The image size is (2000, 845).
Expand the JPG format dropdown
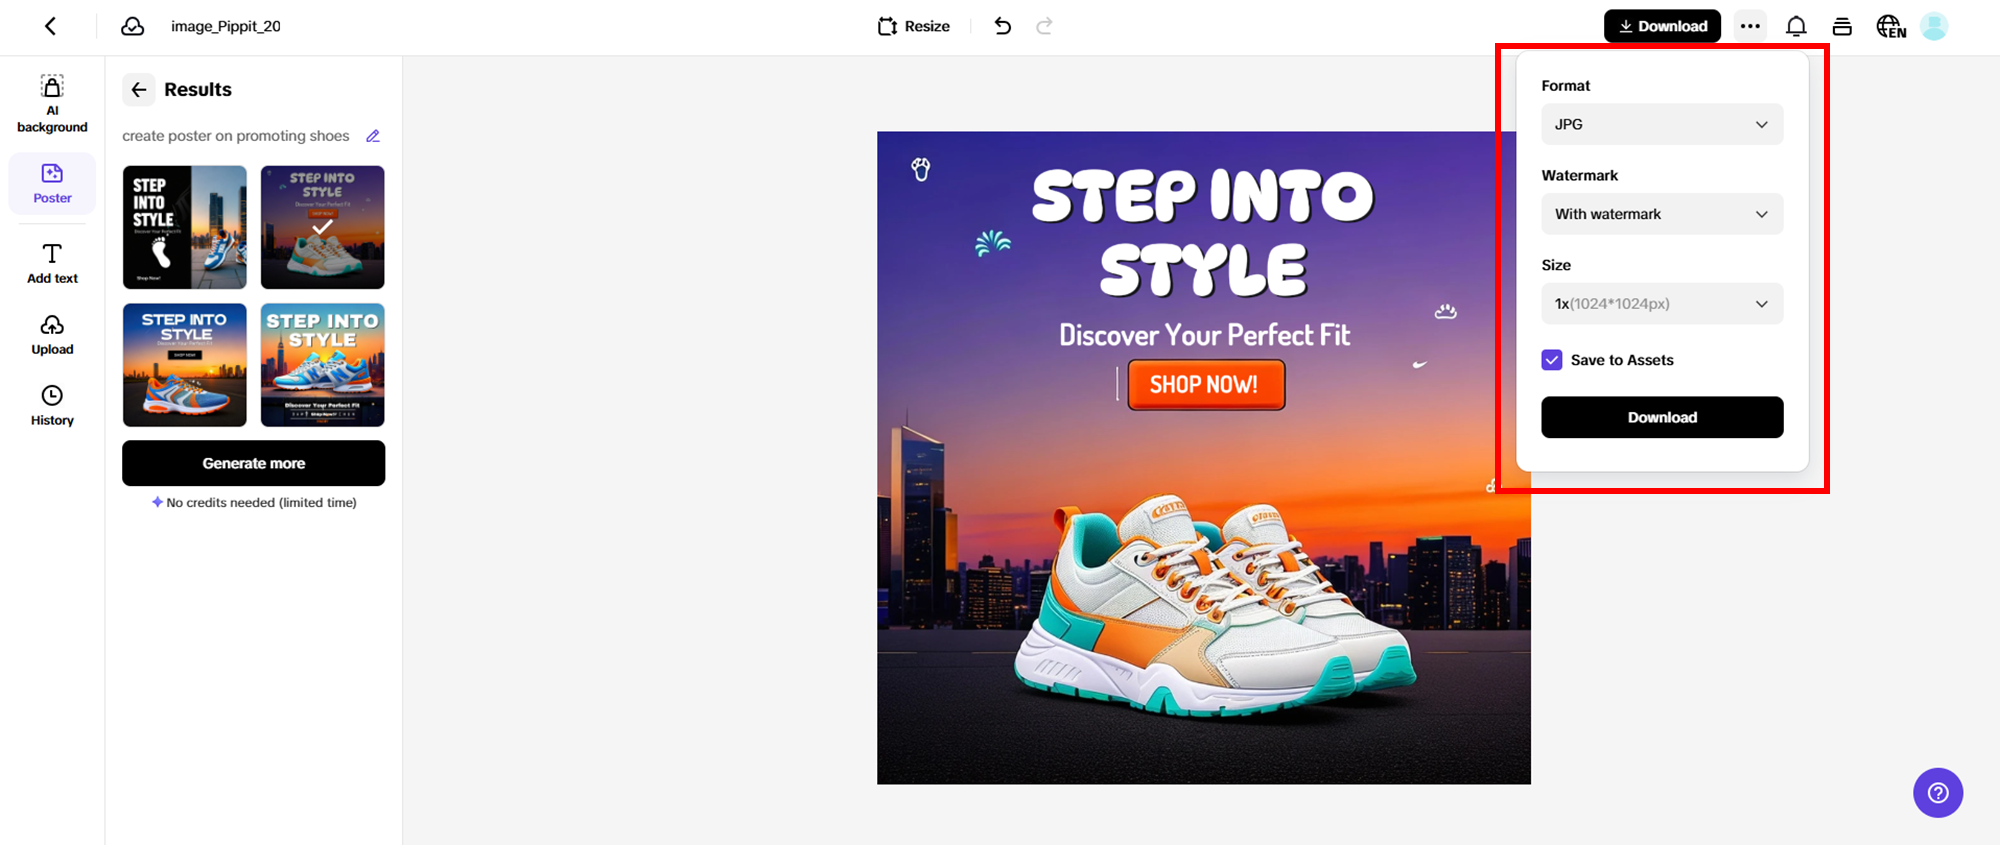coord(1662,124)
